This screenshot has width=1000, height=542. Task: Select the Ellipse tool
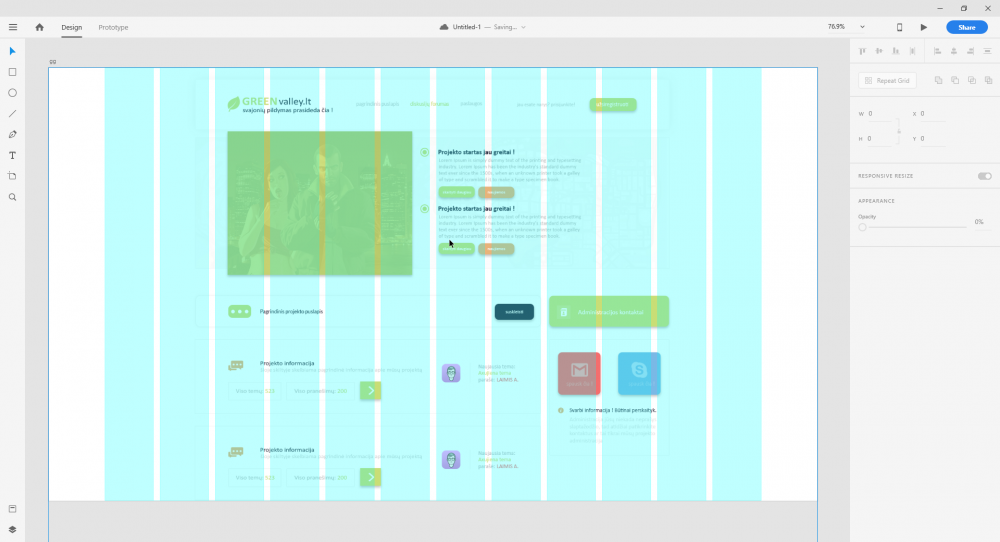click(13, 93)
